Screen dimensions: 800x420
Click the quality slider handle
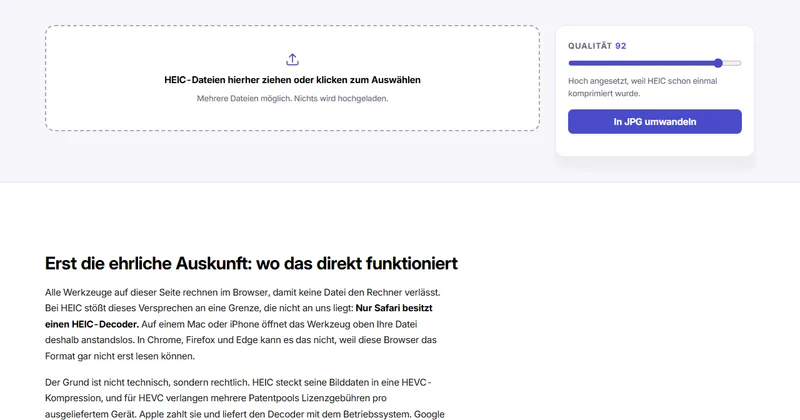coord(718,63)
